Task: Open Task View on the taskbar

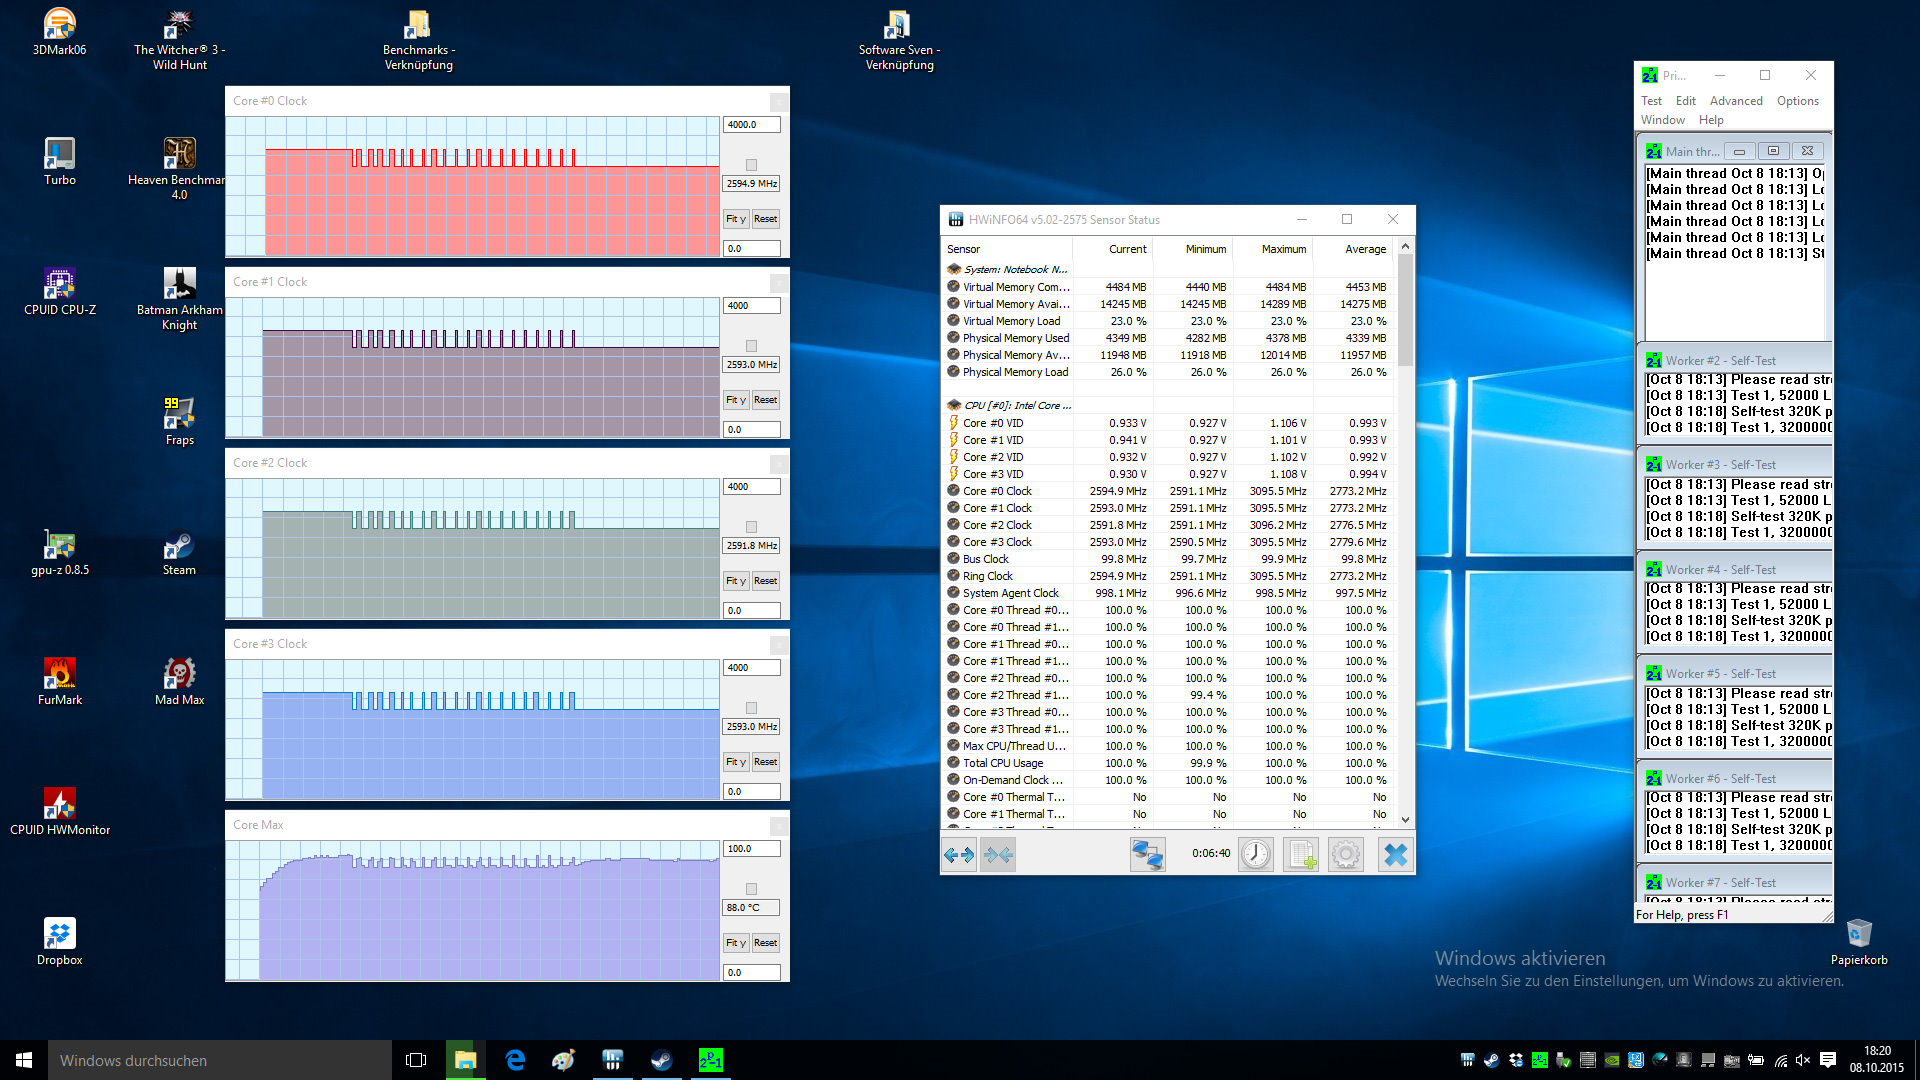Action: [416, 1060]
